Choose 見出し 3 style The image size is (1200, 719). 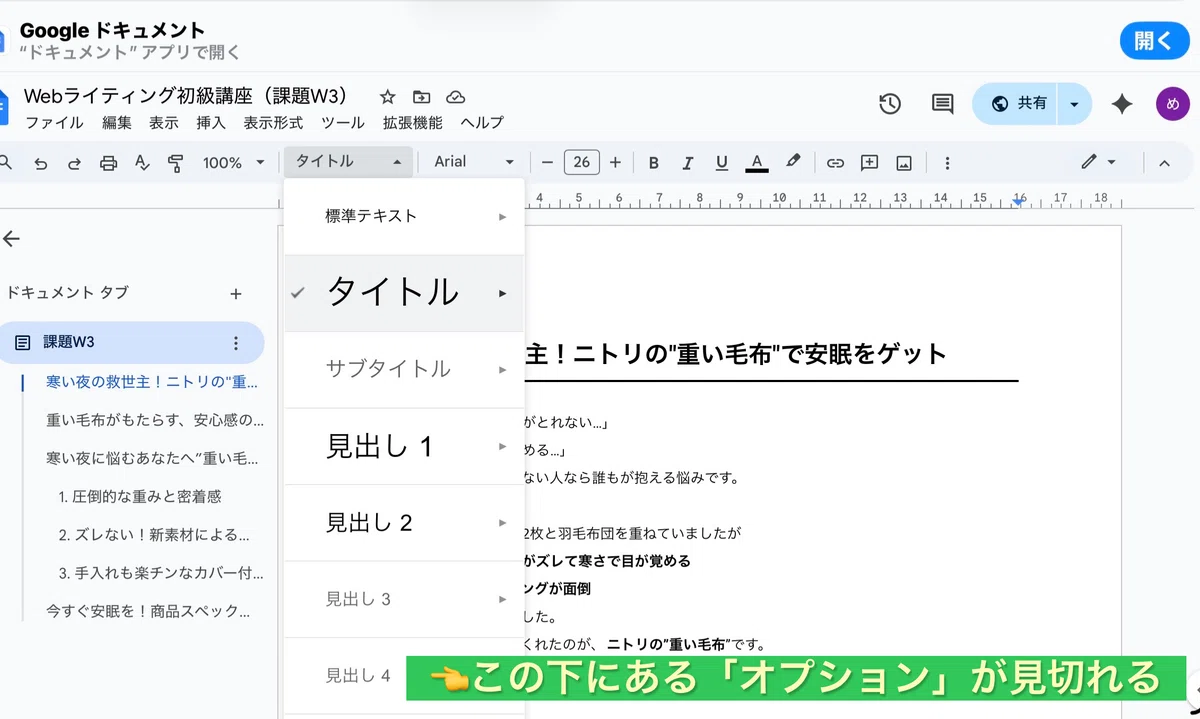pyautogui.click(x=404, y=599)
